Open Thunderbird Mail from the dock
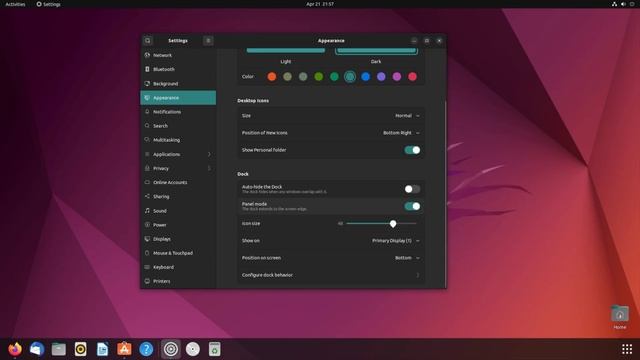This screenshot has height=360, width=640. (37, 349)
